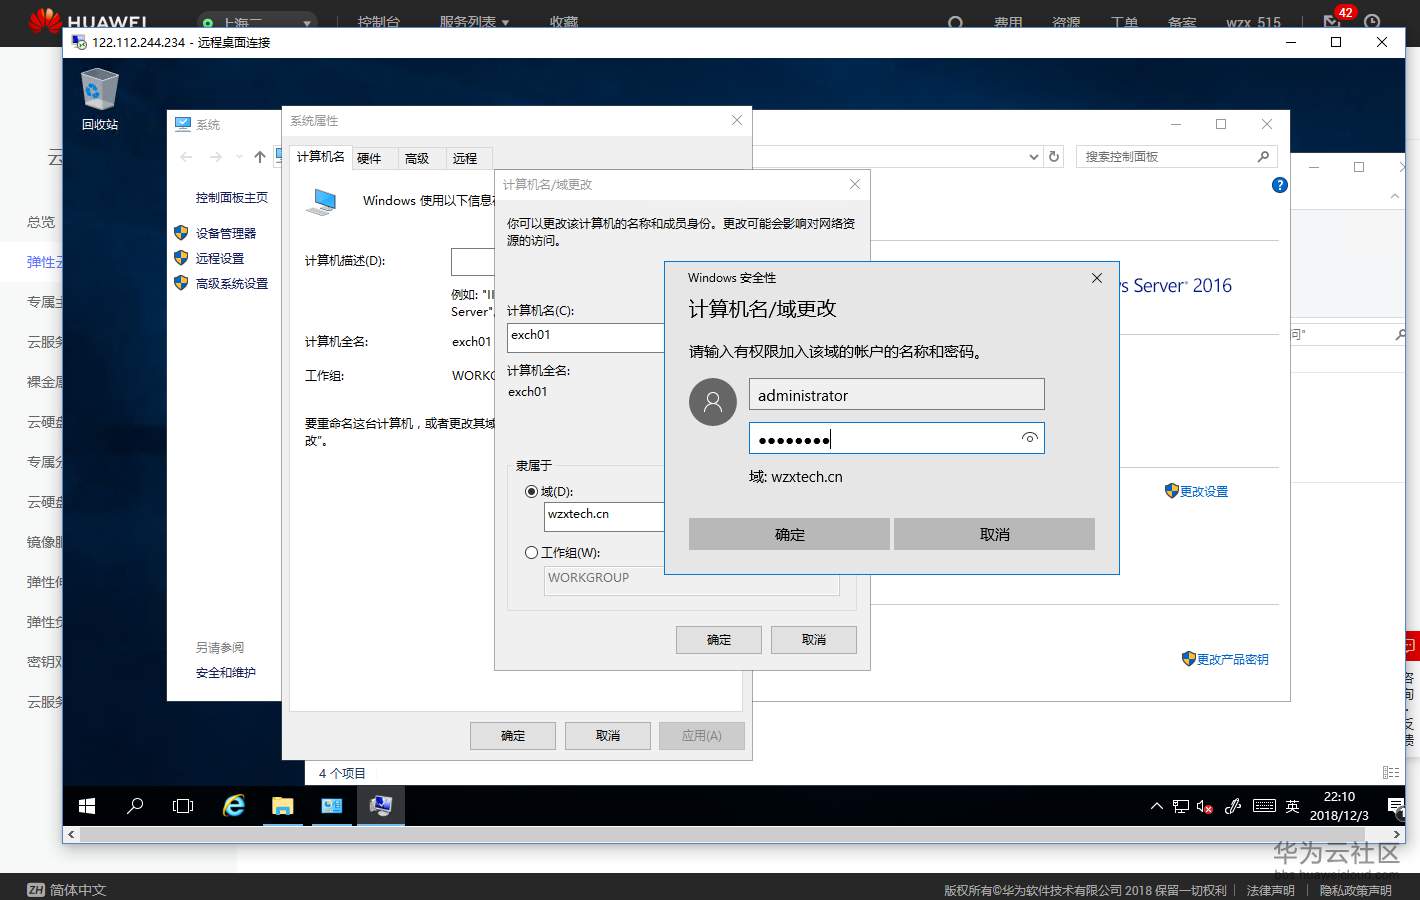
Task: Toggle the password reveal eye icon
Action: coord(1030,438)
